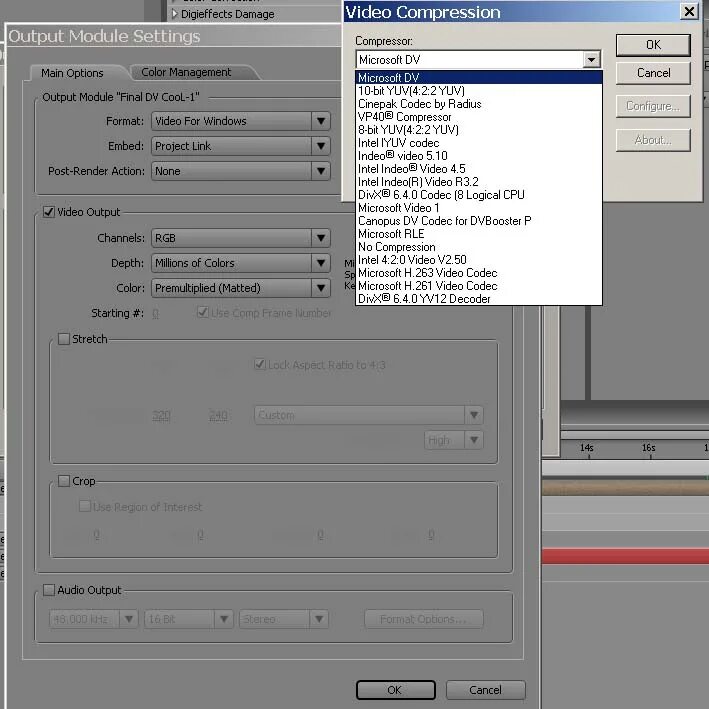The height and width of the screenshot is (709, 709).
Task: Select the red layer bar in timeline
Action: (625, 556)
